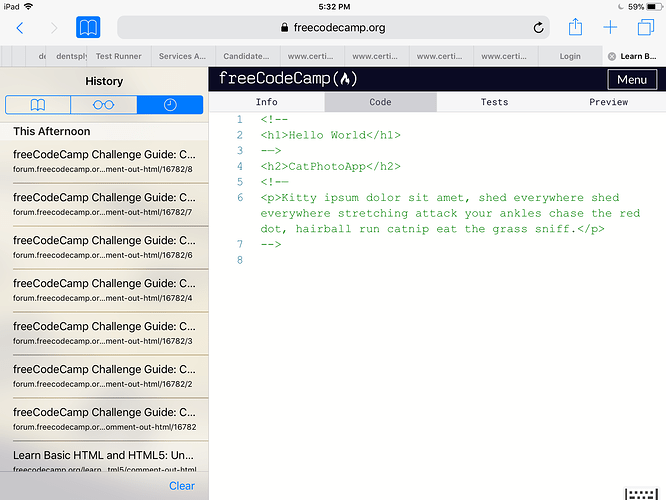The image size is (666, 500).
Task: Go forward with the Safari arrow
Action: (x=54, y=28)
